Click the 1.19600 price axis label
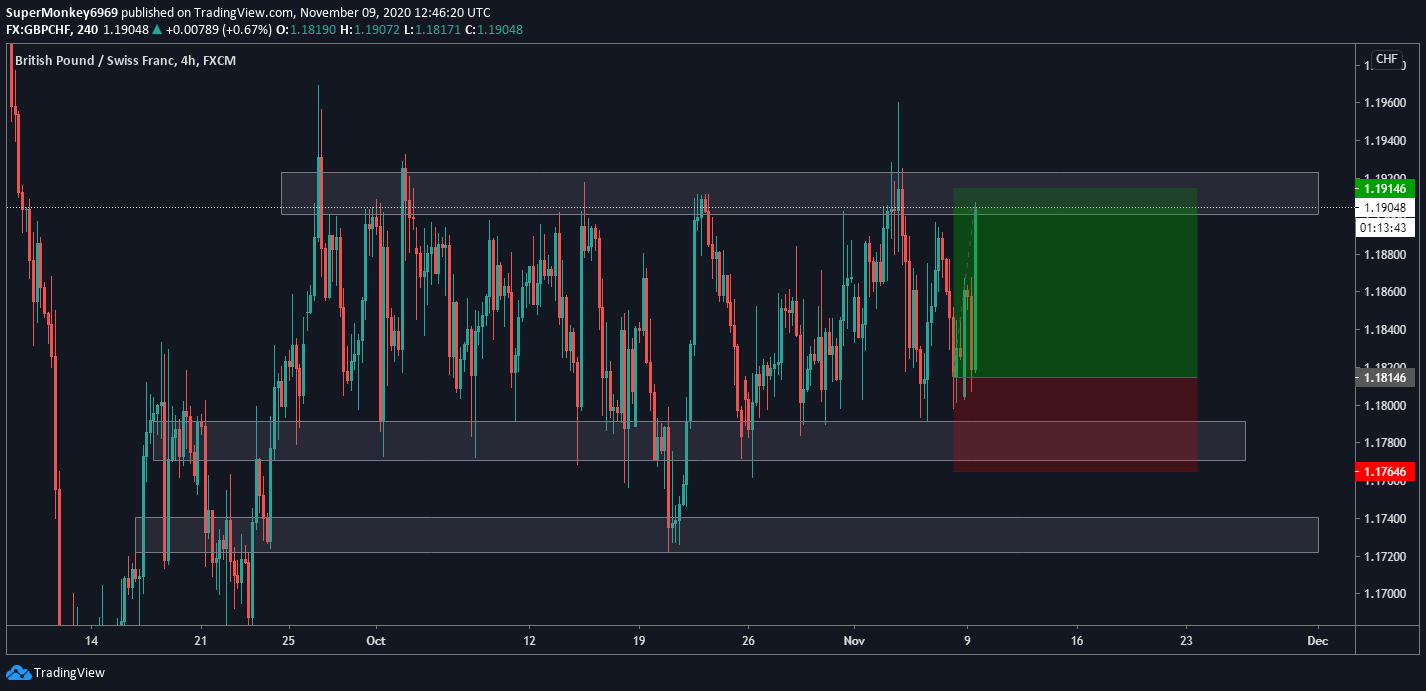This screenshot has height=691, width=1426. pos(1385,103)
